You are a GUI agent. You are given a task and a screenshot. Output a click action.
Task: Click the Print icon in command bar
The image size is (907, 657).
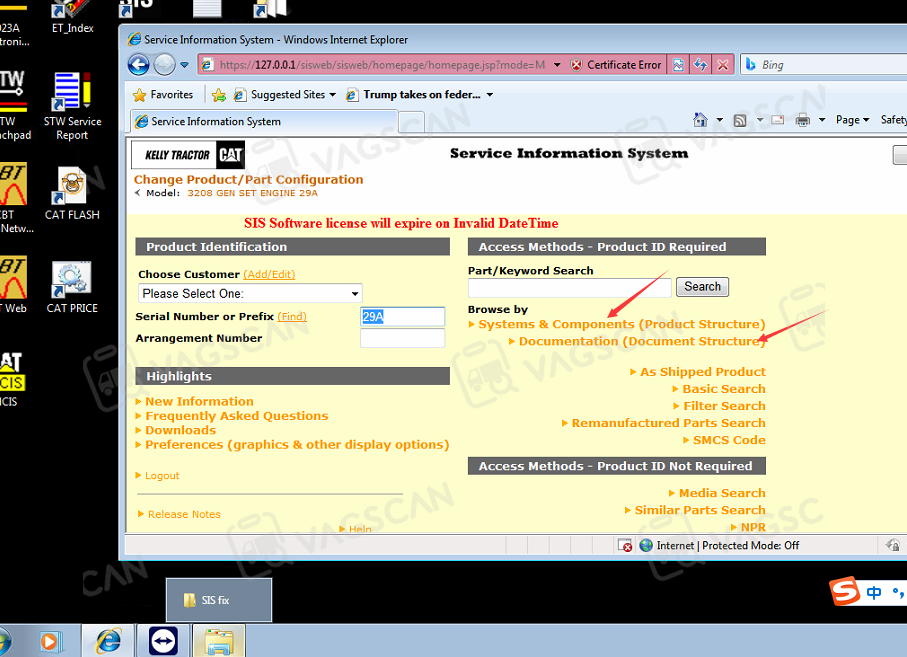803,120
